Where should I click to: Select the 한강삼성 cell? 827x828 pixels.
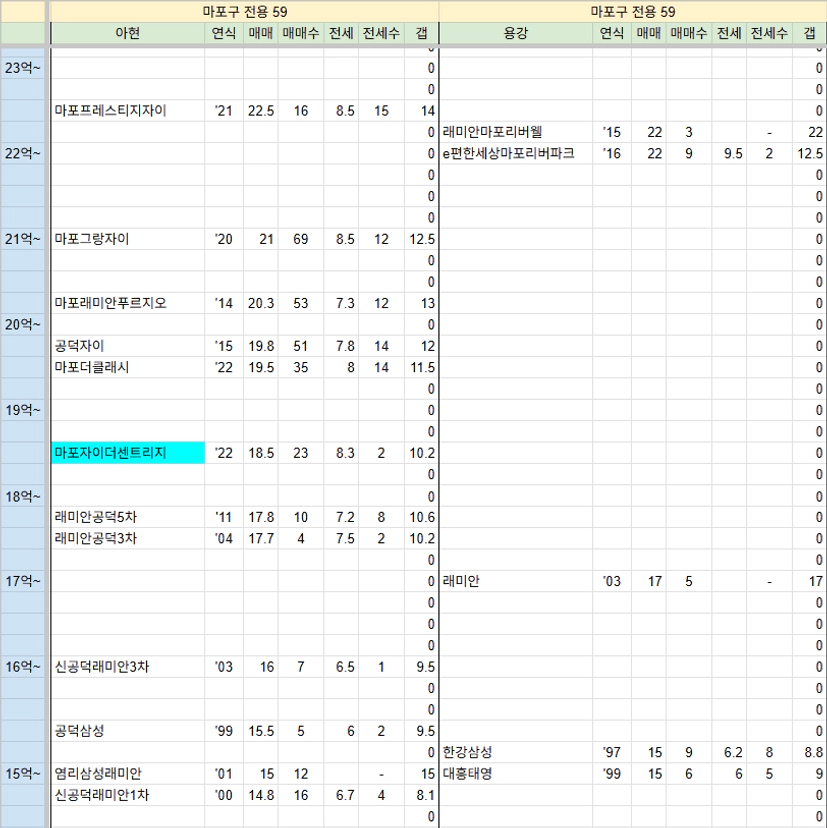click(x=516, y=752)
